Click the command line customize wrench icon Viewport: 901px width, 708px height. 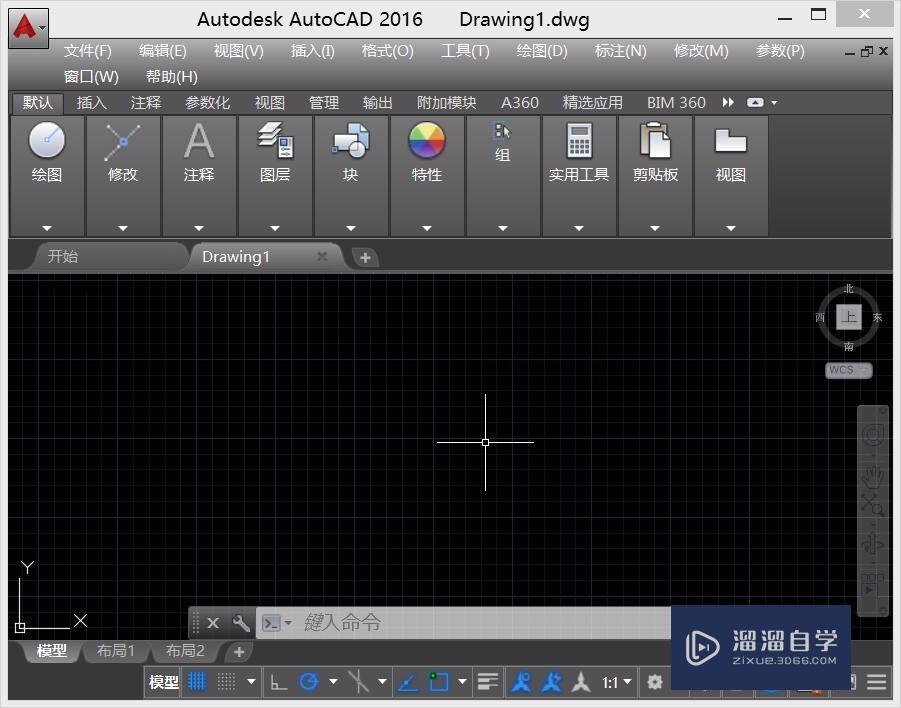point(241,623)
